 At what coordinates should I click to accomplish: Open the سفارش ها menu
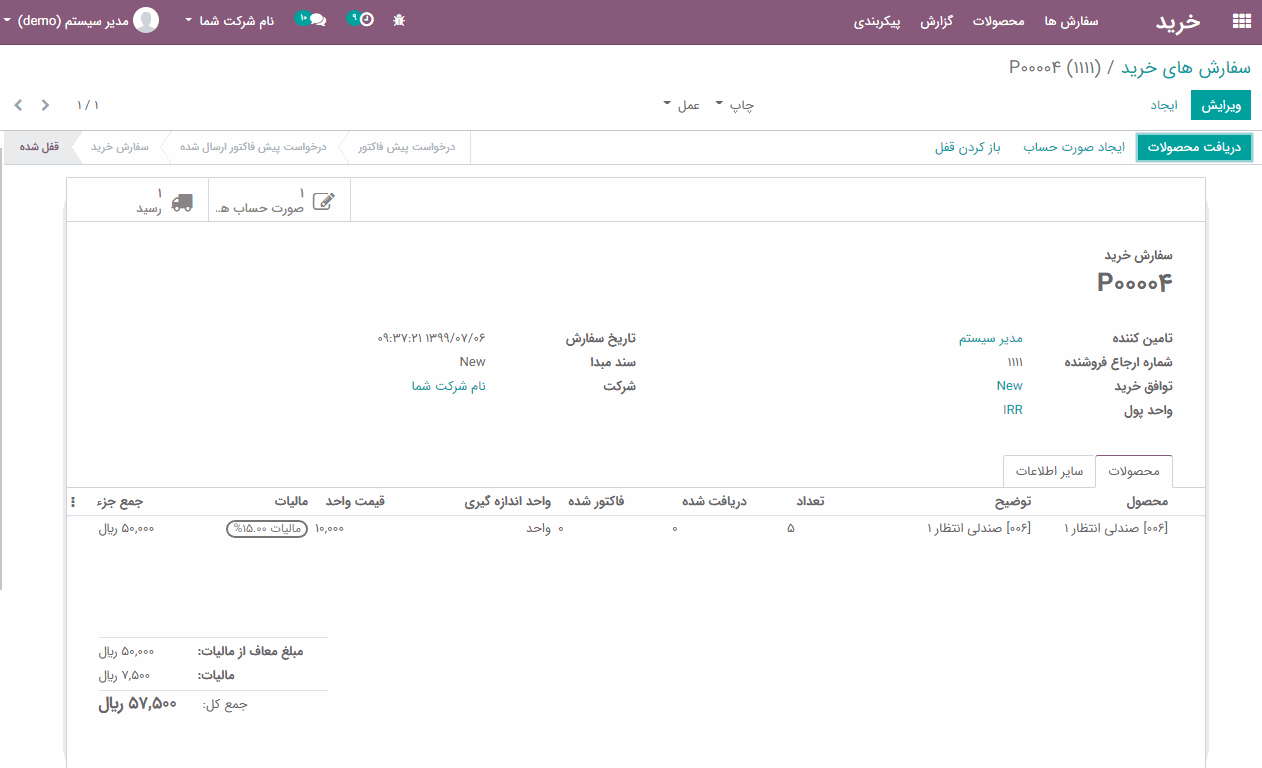[1071, 21]
